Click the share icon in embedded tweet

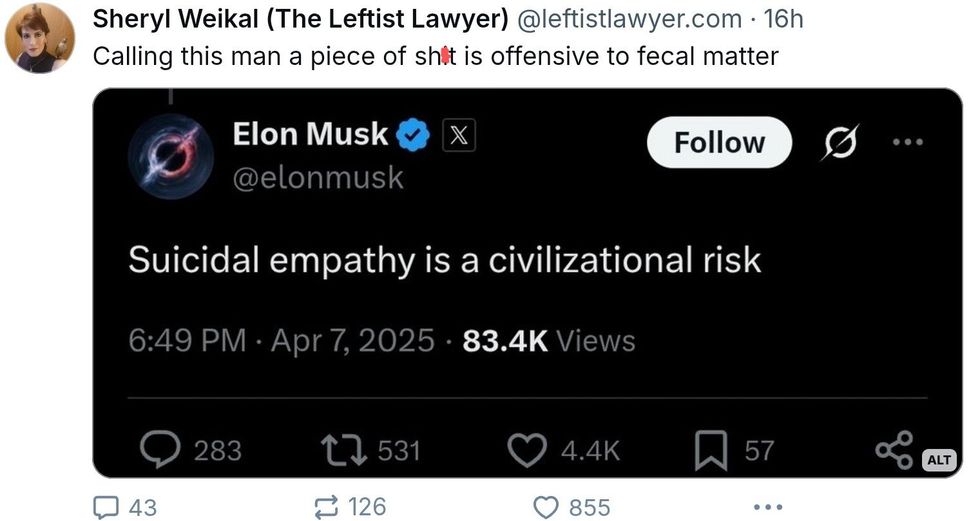pyautogui.click(x=893, y=450)
